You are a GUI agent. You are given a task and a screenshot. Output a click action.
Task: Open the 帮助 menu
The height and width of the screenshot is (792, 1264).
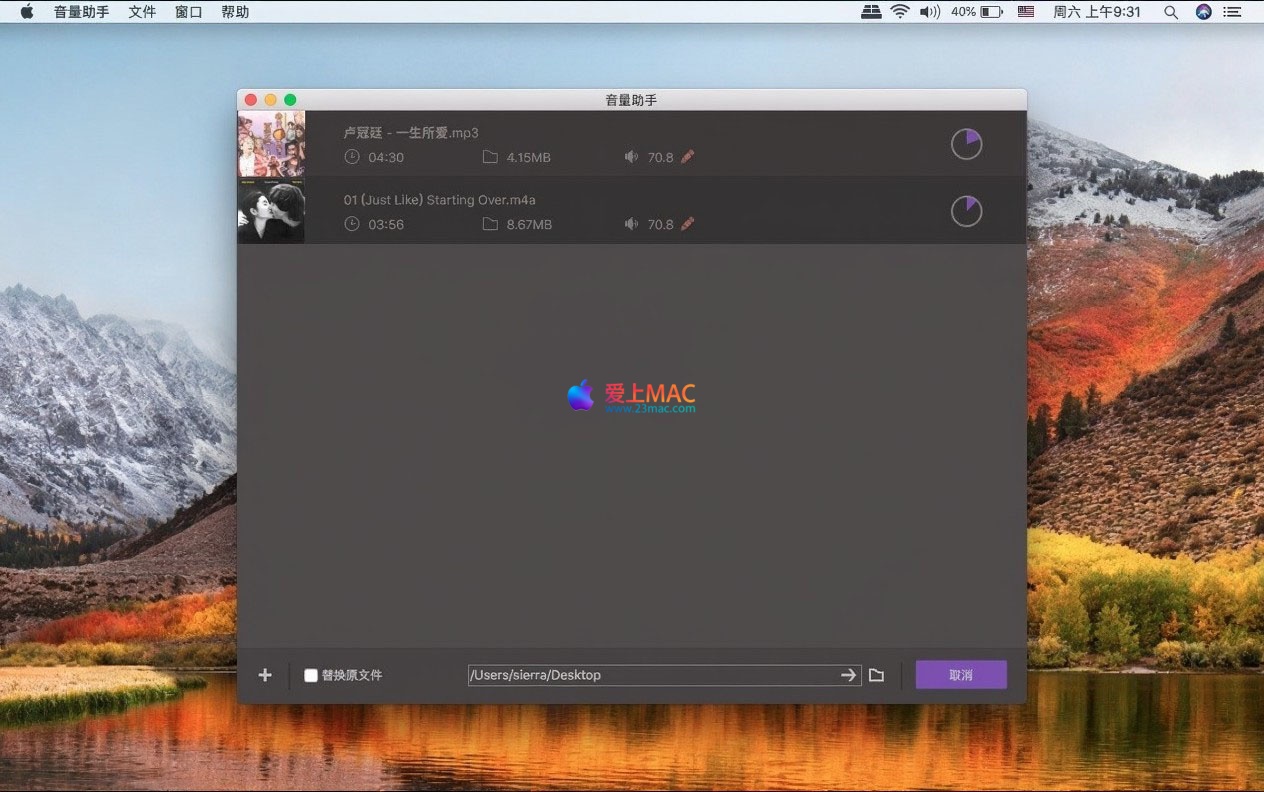pyautogui.click(x=235, y=12)
